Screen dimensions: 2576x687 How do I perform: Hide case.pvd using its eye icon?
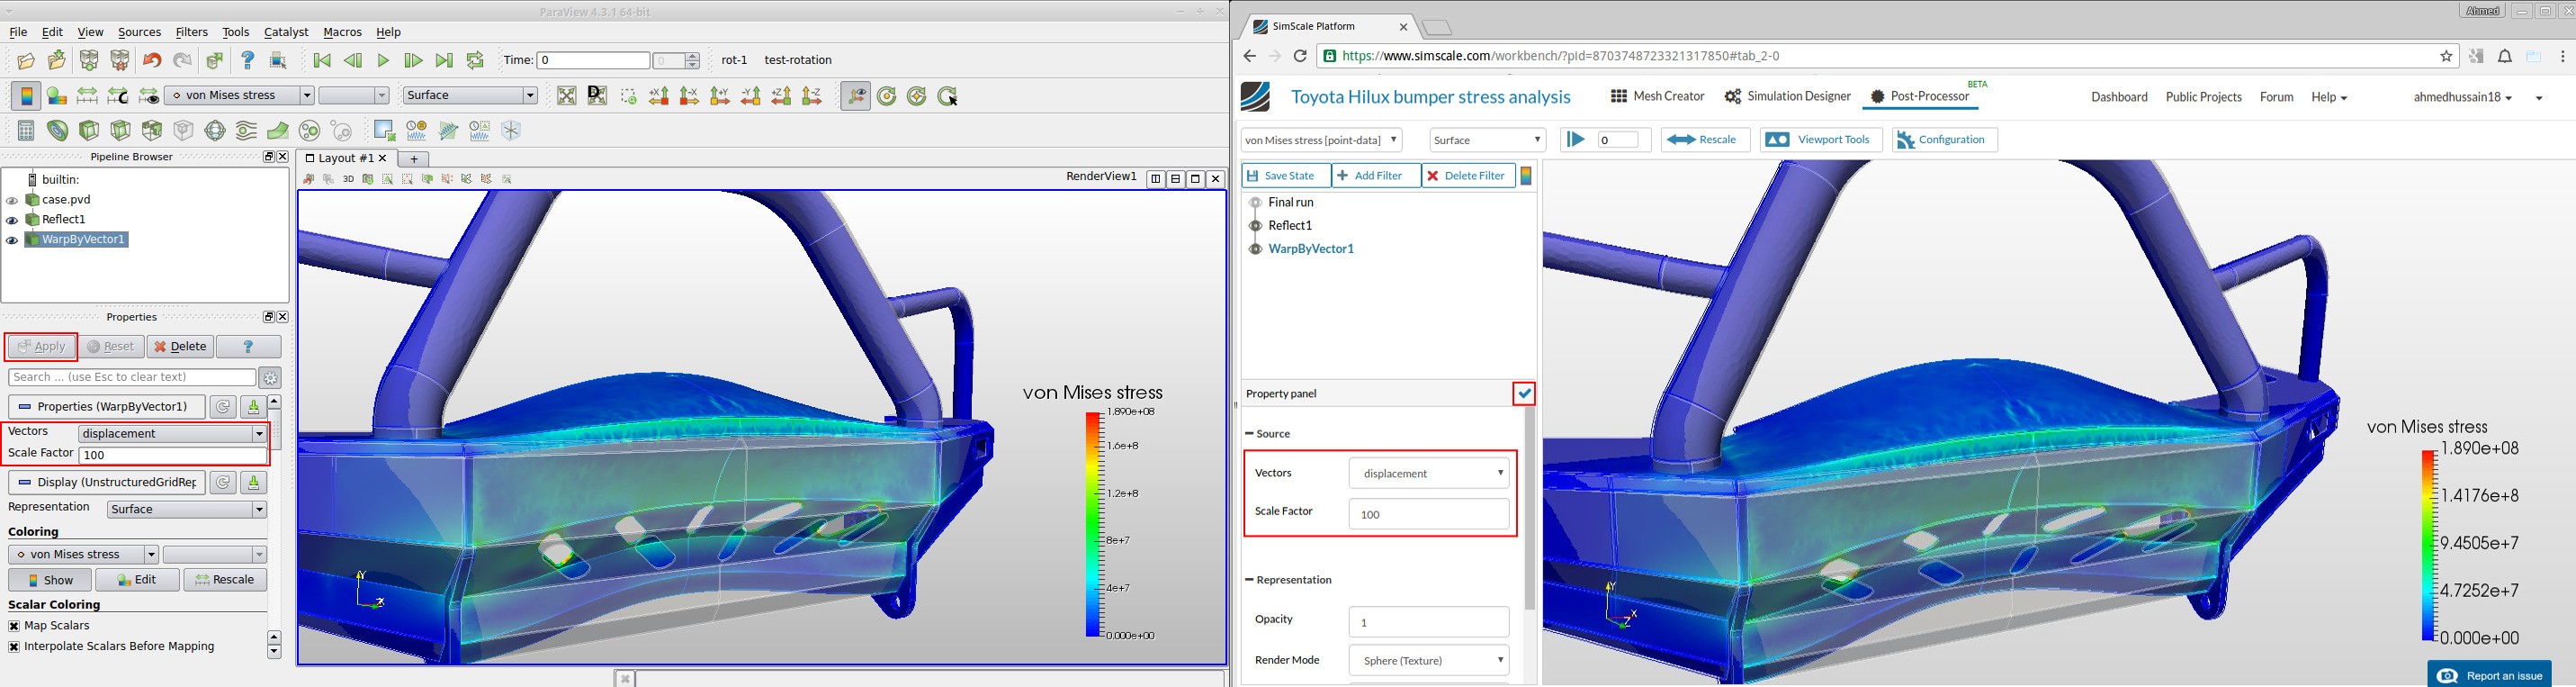point(12,200)
